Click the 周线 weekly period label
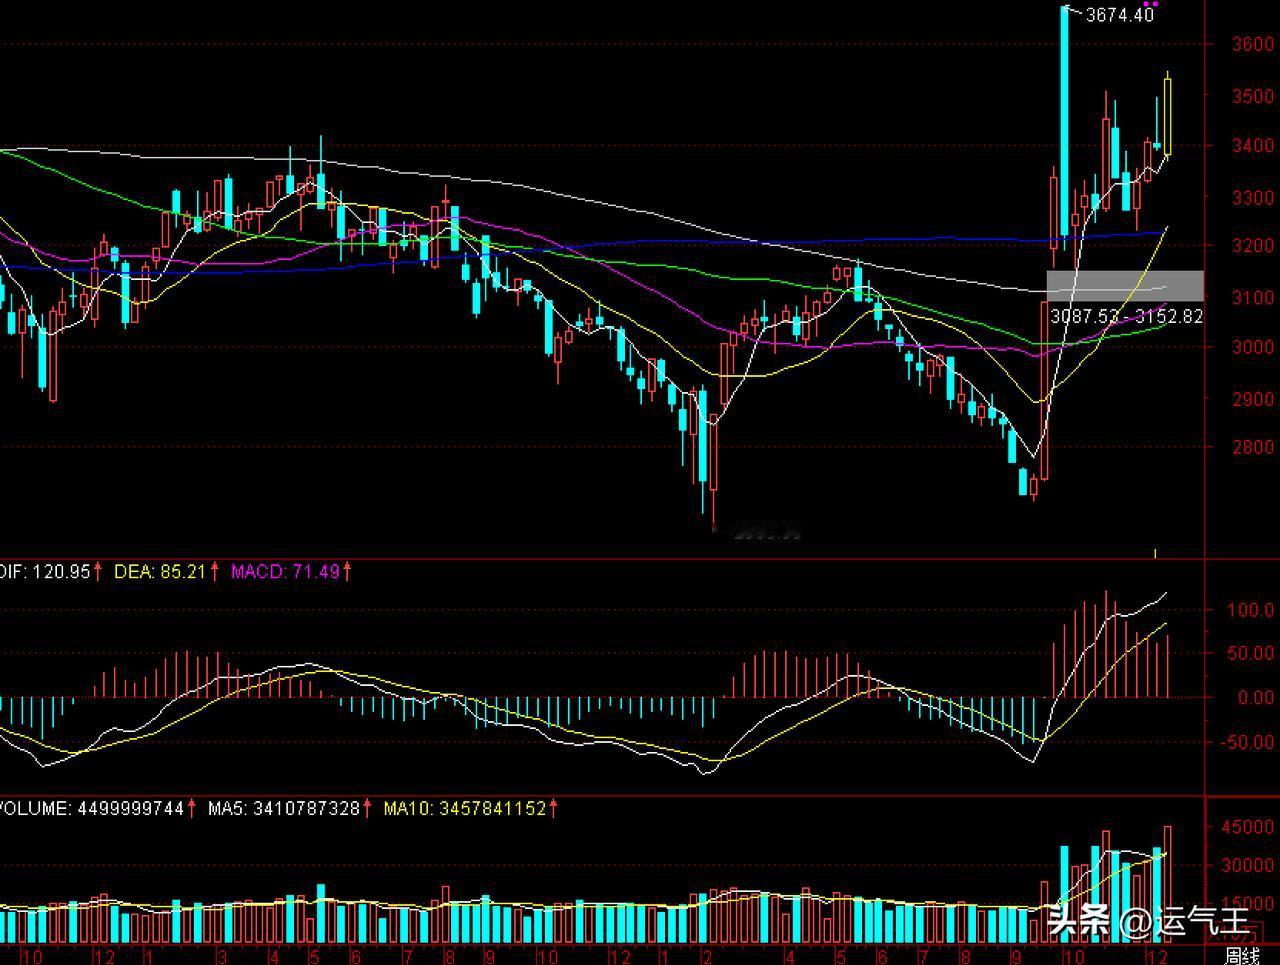1280x965 pixels. [1242, 956]
